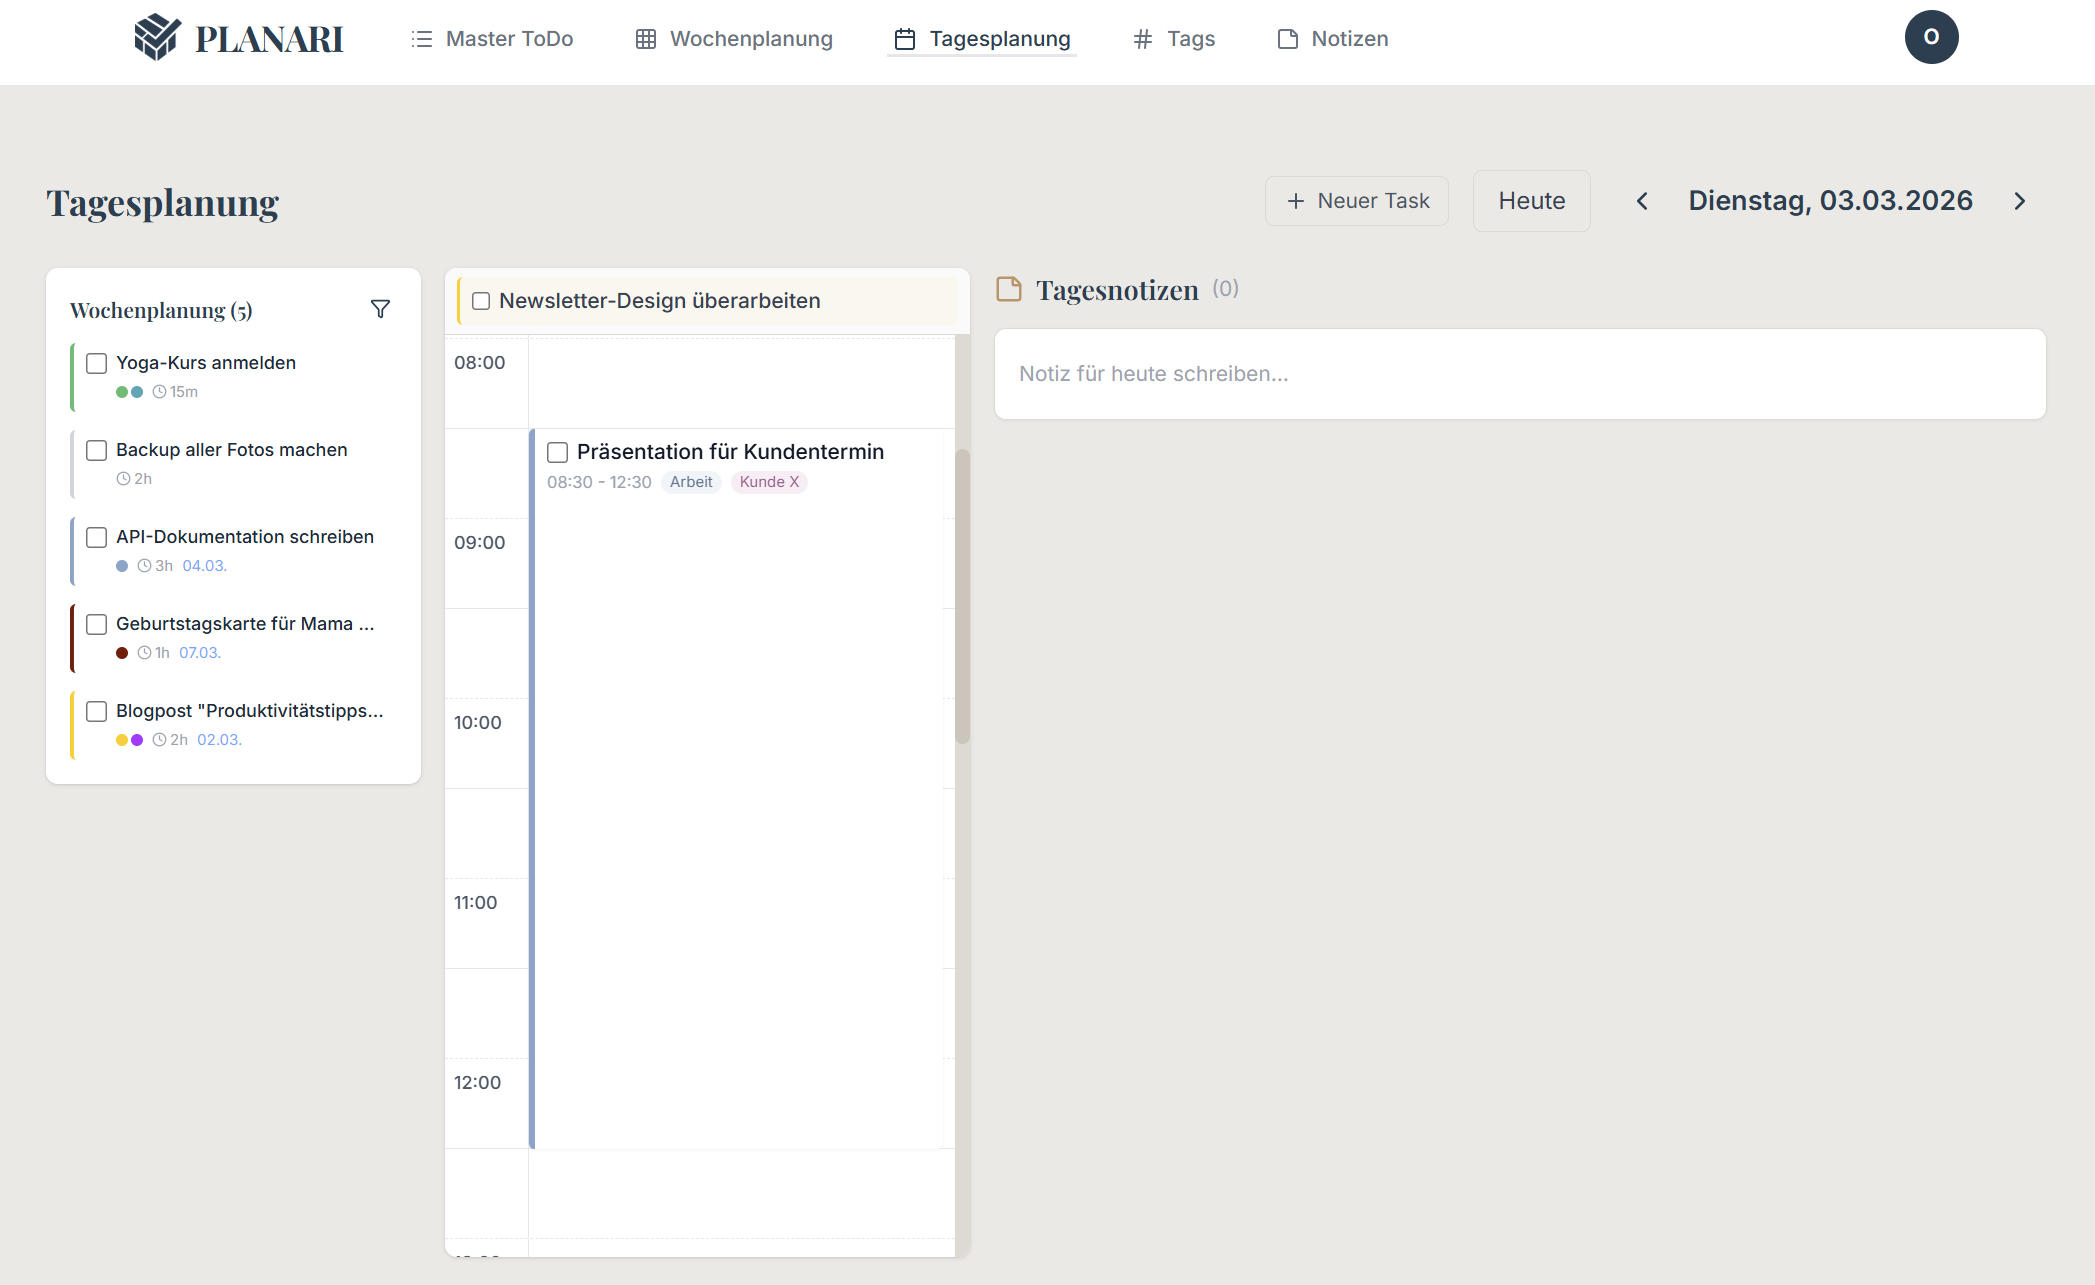The image size is (2095, 1285).
Task: Open the Master ToDo tab
Action: coord(492,39)
